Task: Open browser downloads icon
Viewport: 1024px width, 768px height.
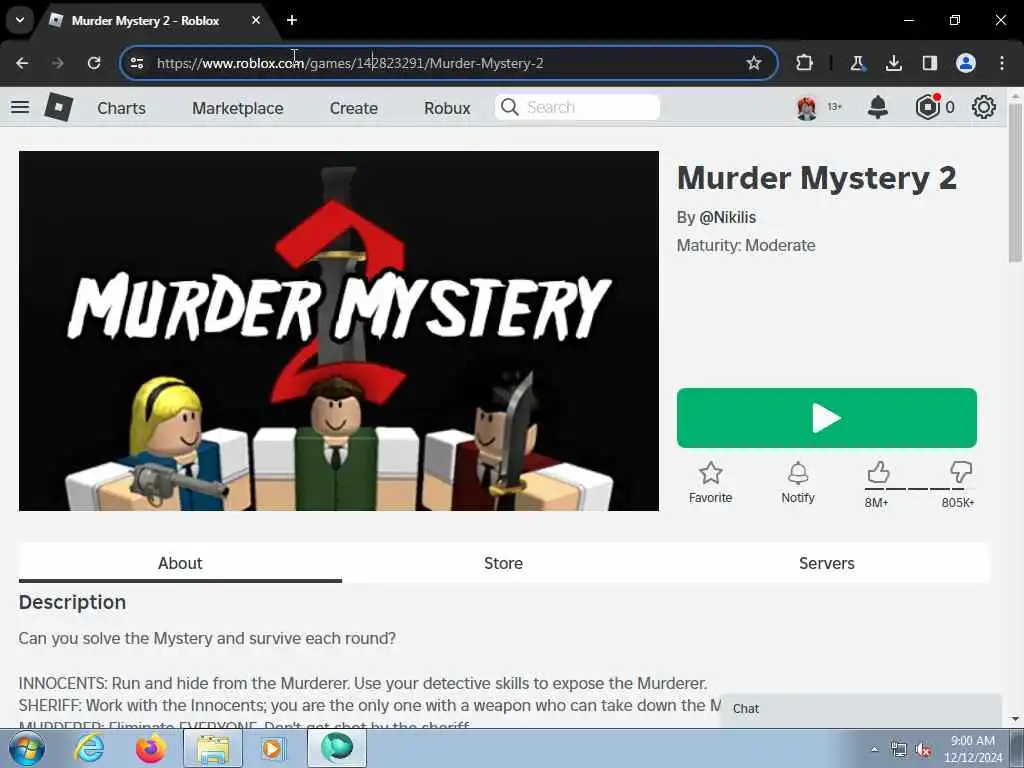Action: coord(893,63)
